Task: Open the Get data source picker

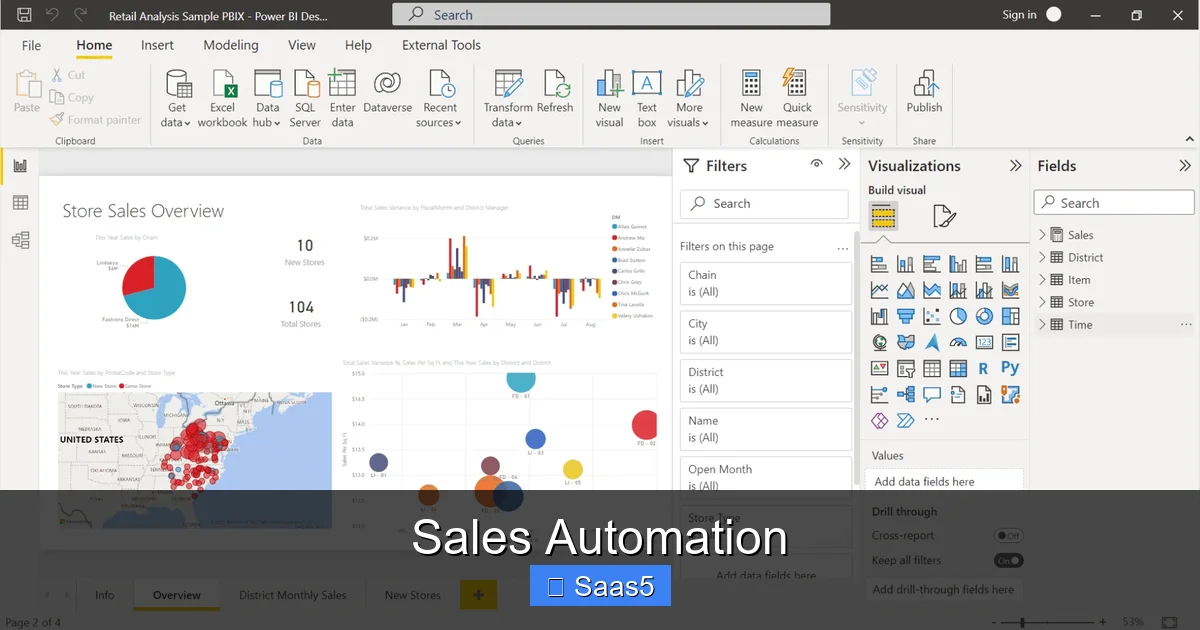Action: [x=177, y=99]
